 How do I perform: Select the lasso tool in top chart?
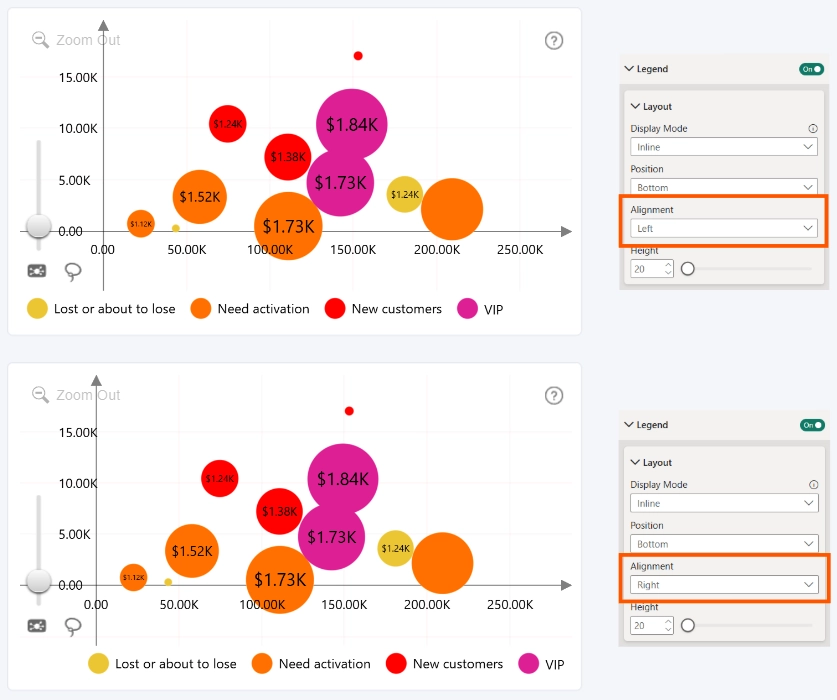point(73,272)
